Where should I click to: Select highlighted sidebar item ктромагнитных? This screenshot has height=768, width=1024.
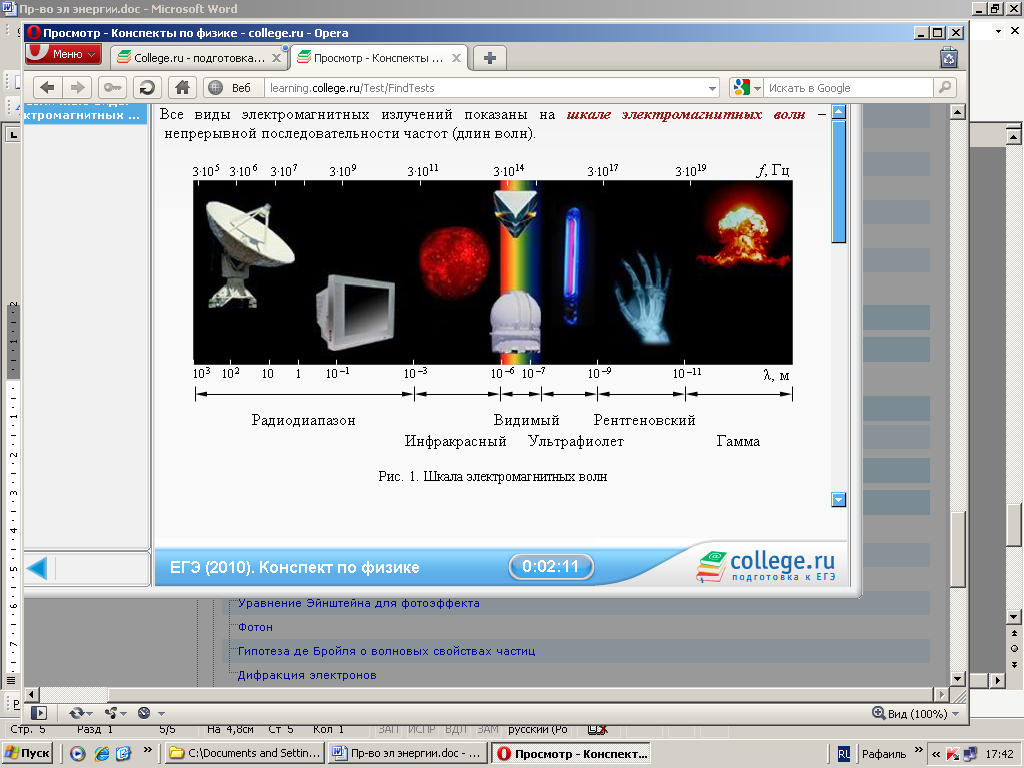[85, 115]
